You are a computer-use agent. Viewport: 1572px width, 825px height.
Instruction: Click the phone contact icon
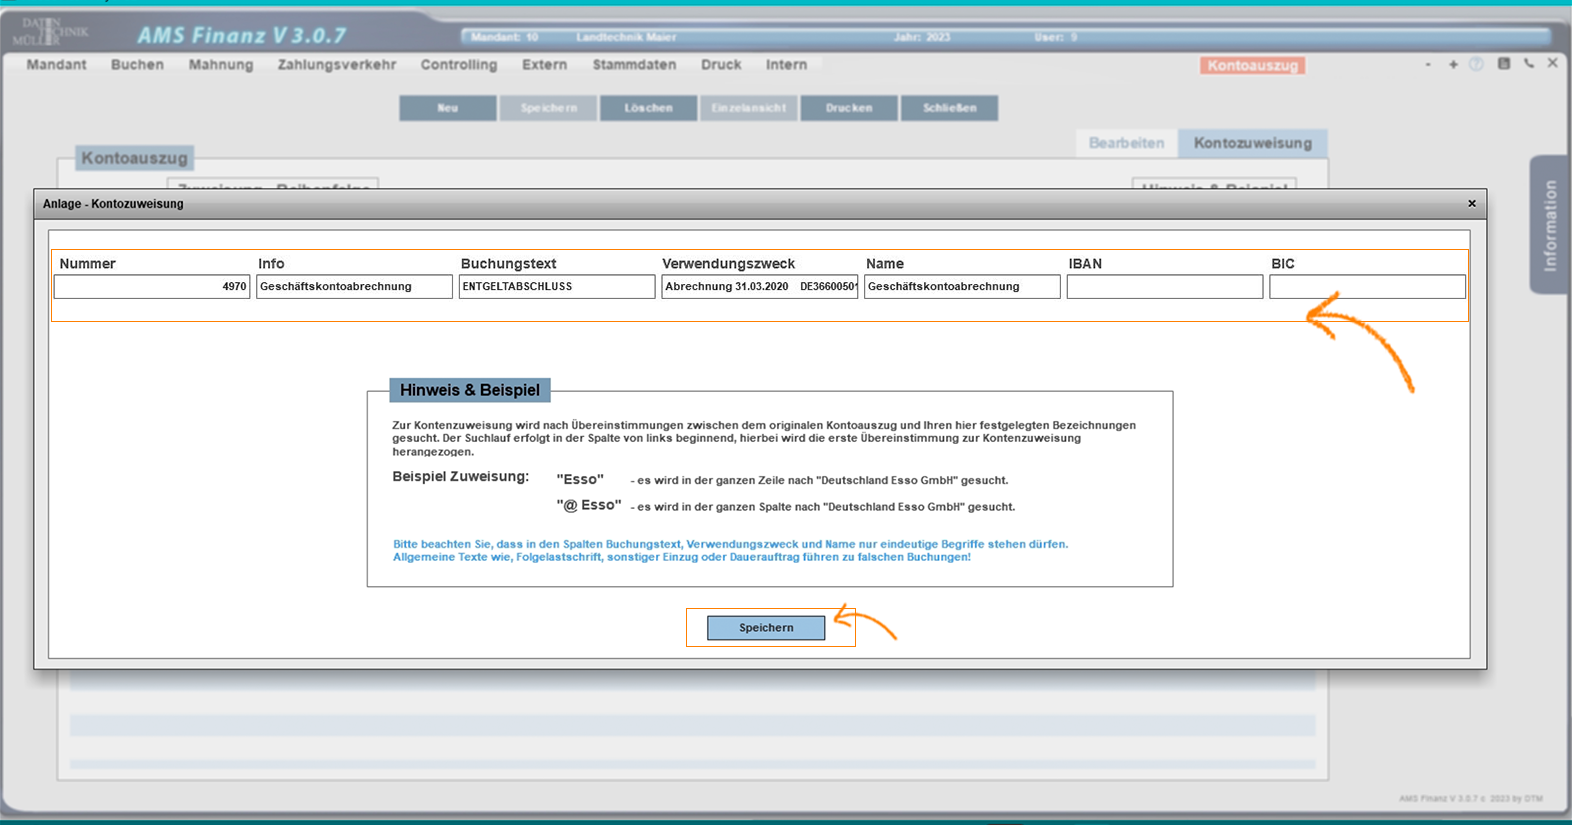[x=1529, y=64]
